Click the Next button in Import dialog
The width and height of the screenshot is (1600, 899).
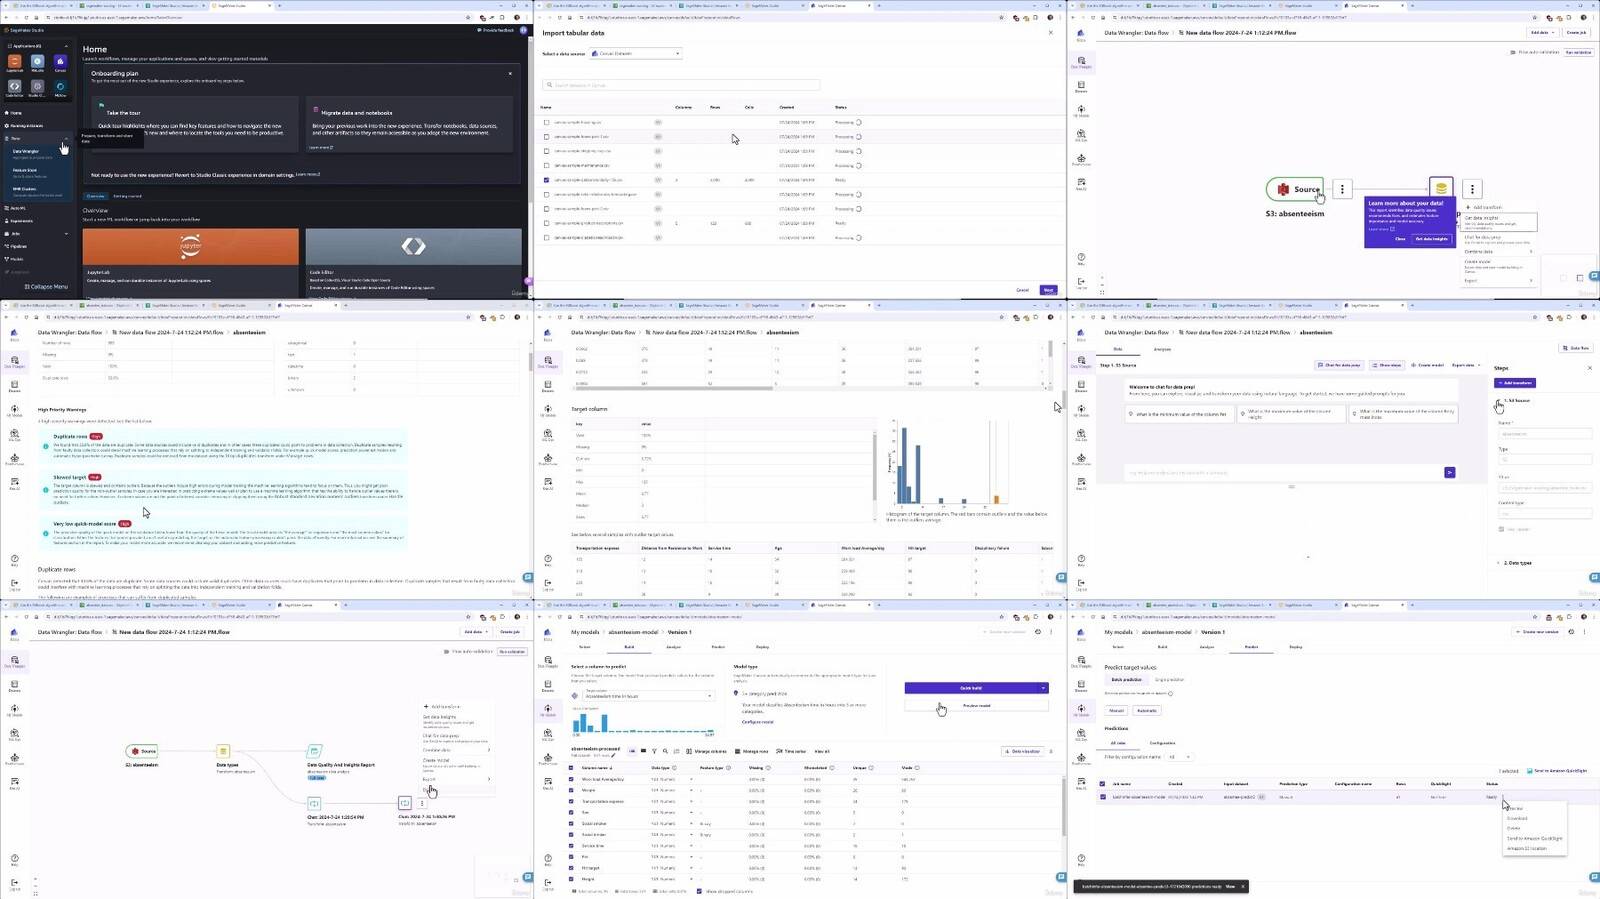(1047, 290)
